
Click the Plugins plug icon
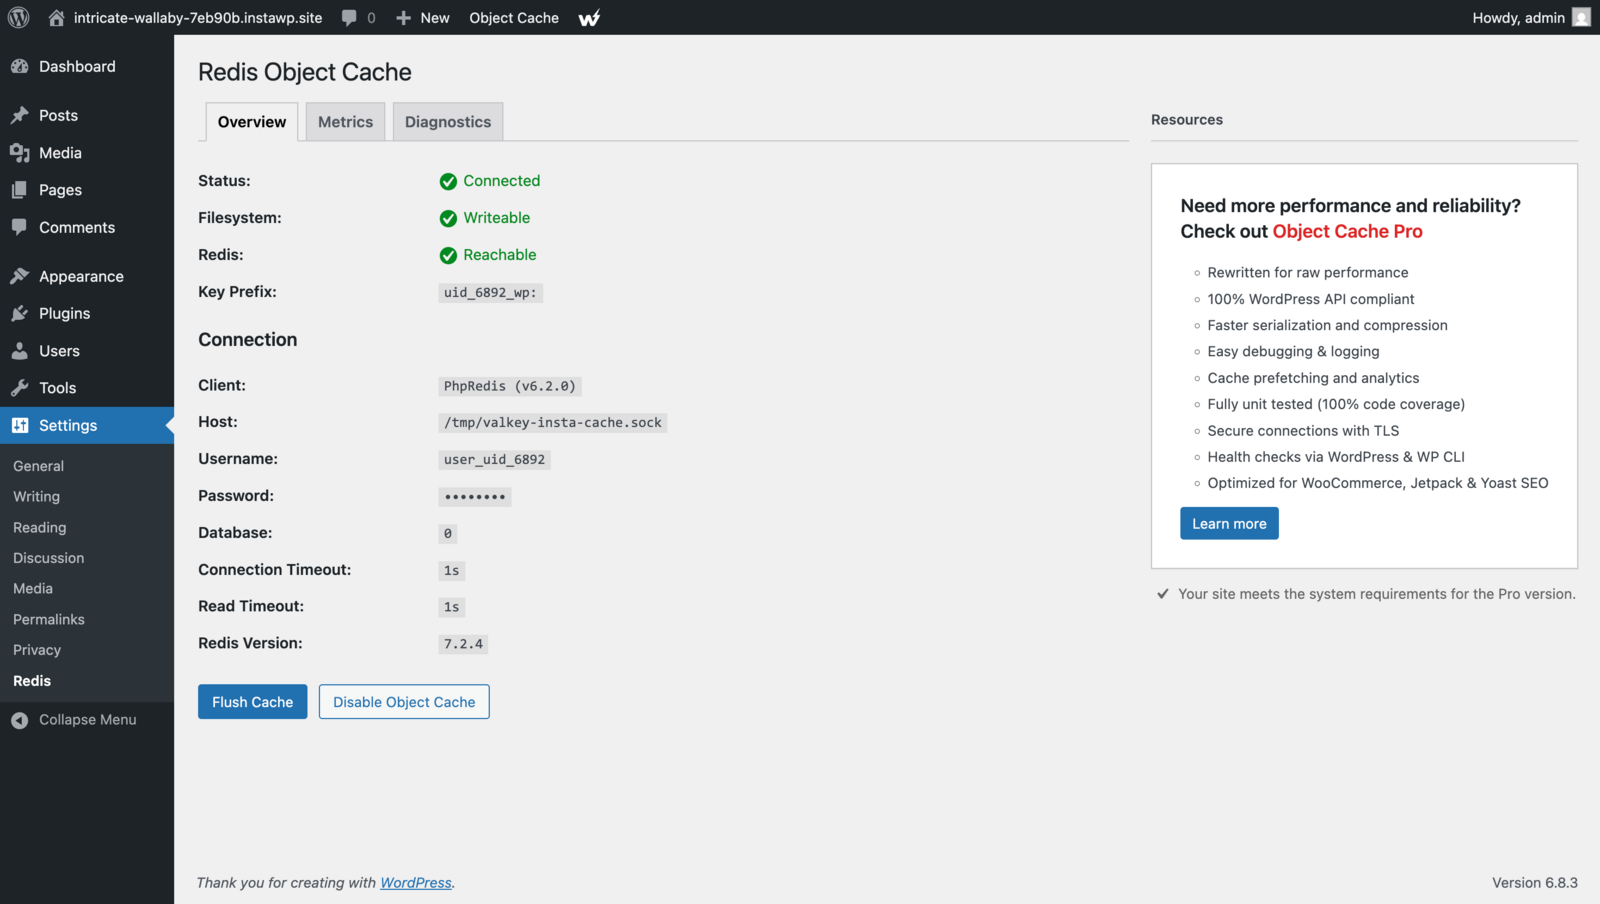click(20, 313)
